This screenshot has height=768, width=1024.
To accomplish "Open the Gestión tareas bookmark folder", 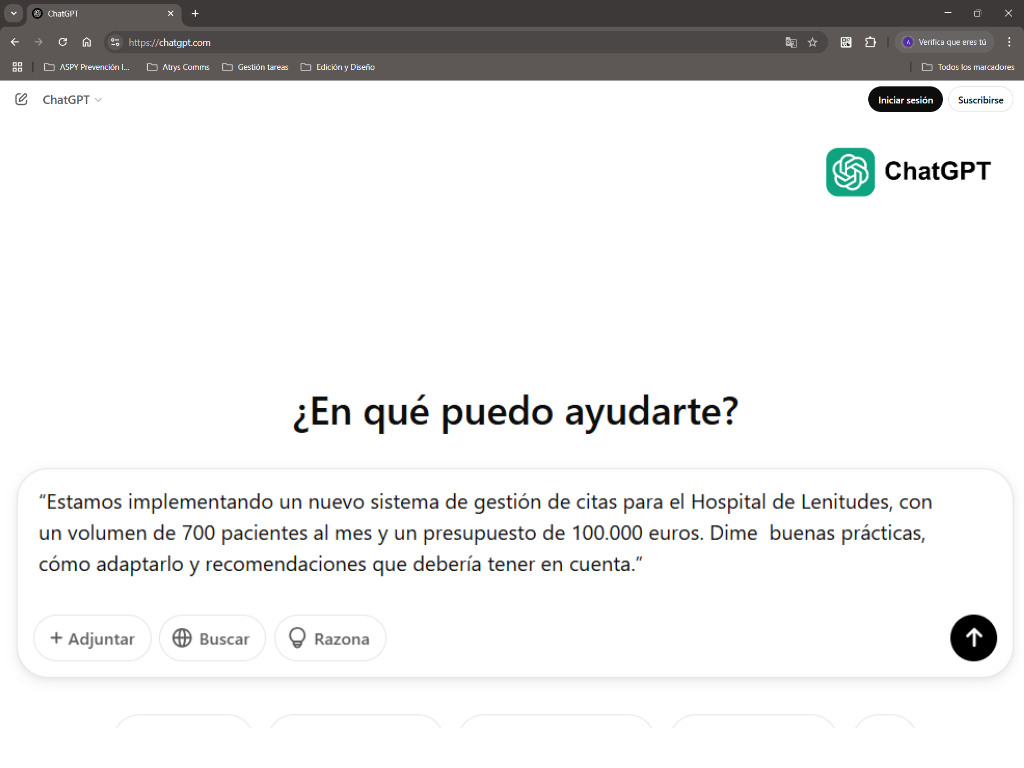I will pos(255,67).
